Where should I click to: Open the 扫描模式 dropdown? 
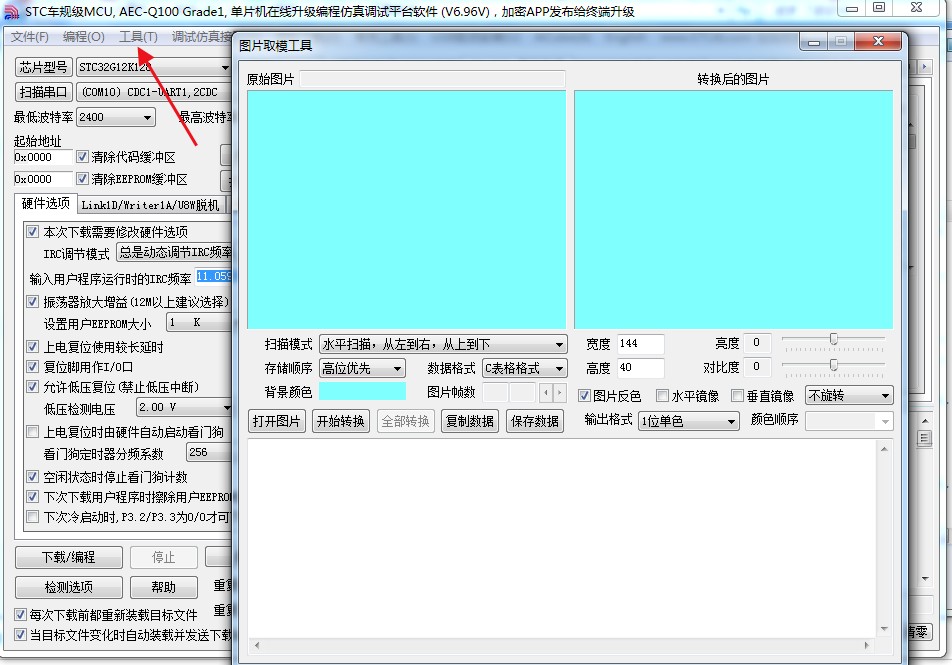click(x=443, y=344)
